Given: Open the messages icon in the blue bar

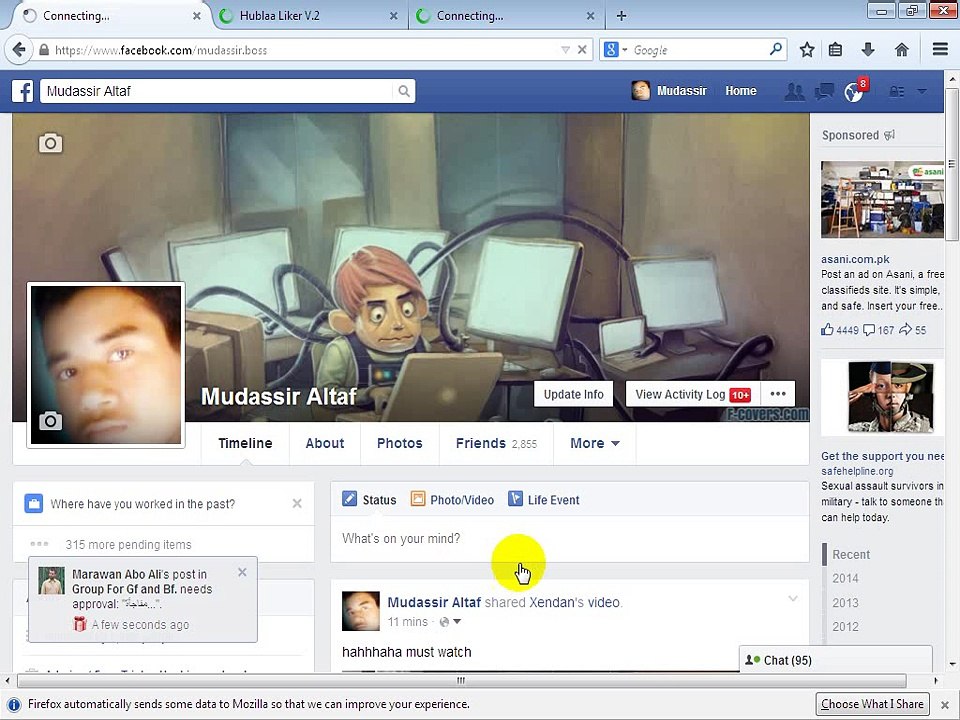Looking at the screenshot, I should click(x=824, y=92).
